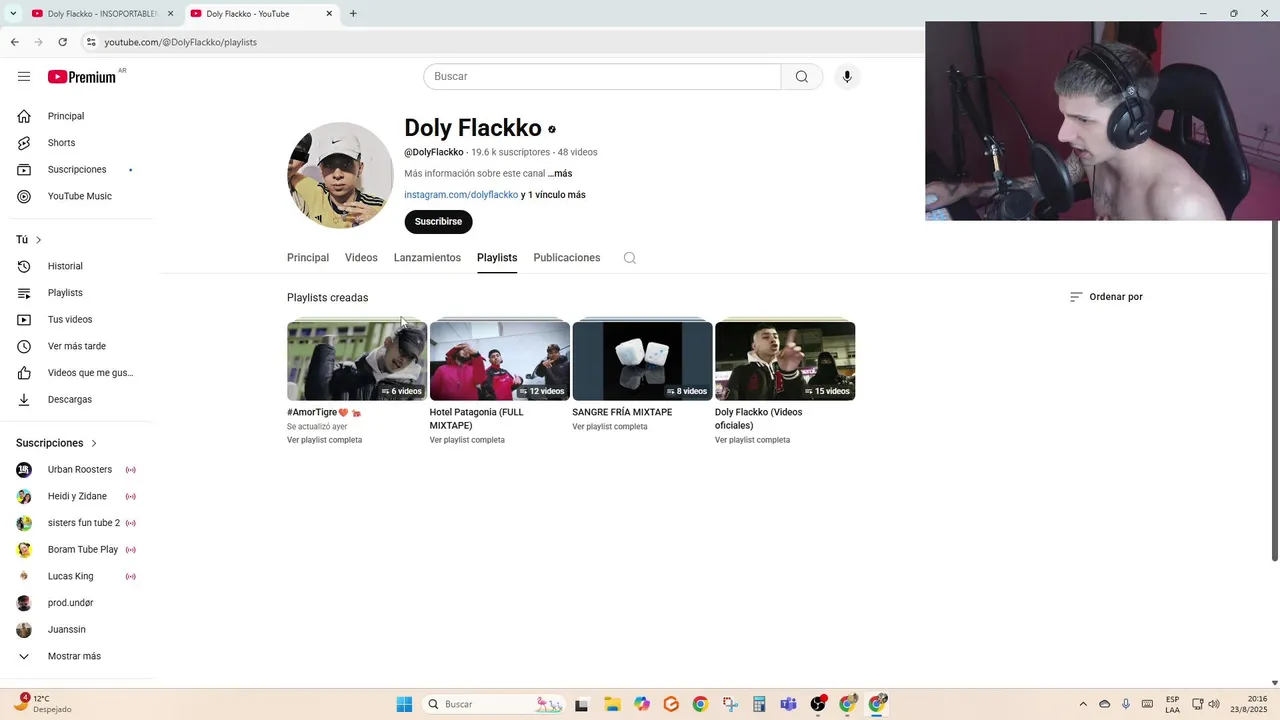Screen dimensions: 1280x720
Task: Open the #AmorTigre playlist thumbnail
Action: click(x=357, y=360)
